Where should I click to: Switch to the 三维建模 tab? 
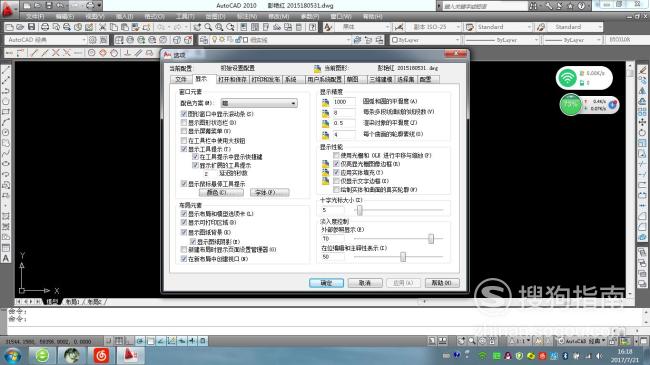point(381,79)
